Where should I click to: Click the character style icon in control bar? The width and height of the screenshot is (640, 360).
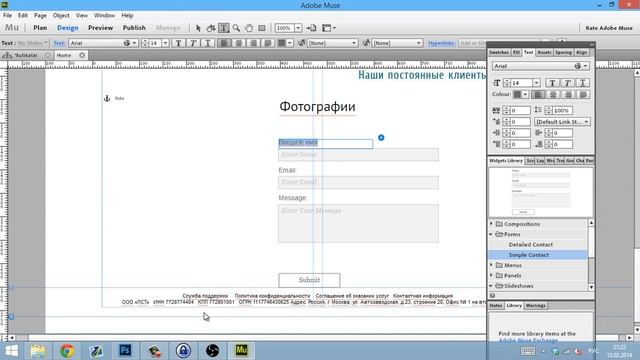tap(366, 43)
